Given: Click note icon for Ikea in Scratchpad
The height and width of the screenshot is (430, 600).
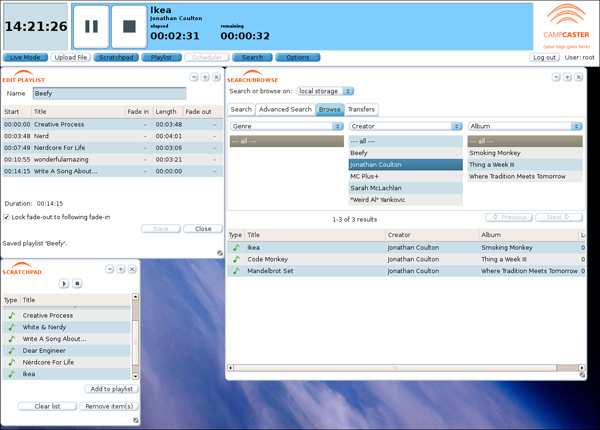Looking at the screenshot, I should pyautogui.click(x=12, y=374).
